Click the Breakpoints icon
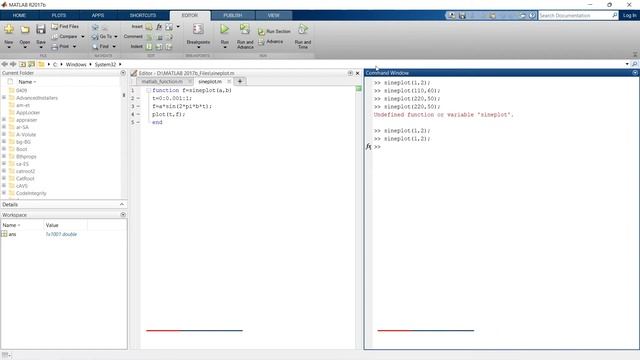This screenshot has height=360, width=640. pyautogui.click(x=198, y=29)
